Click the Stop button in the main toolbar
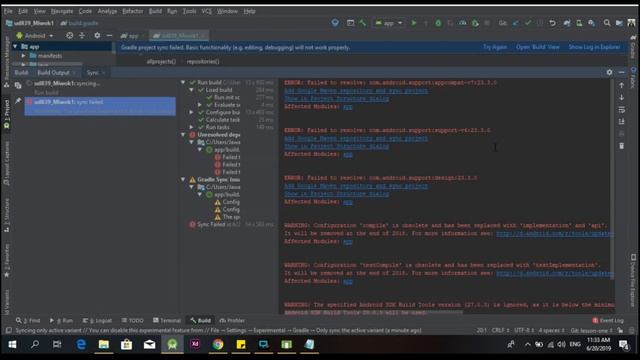 [487, 23]
